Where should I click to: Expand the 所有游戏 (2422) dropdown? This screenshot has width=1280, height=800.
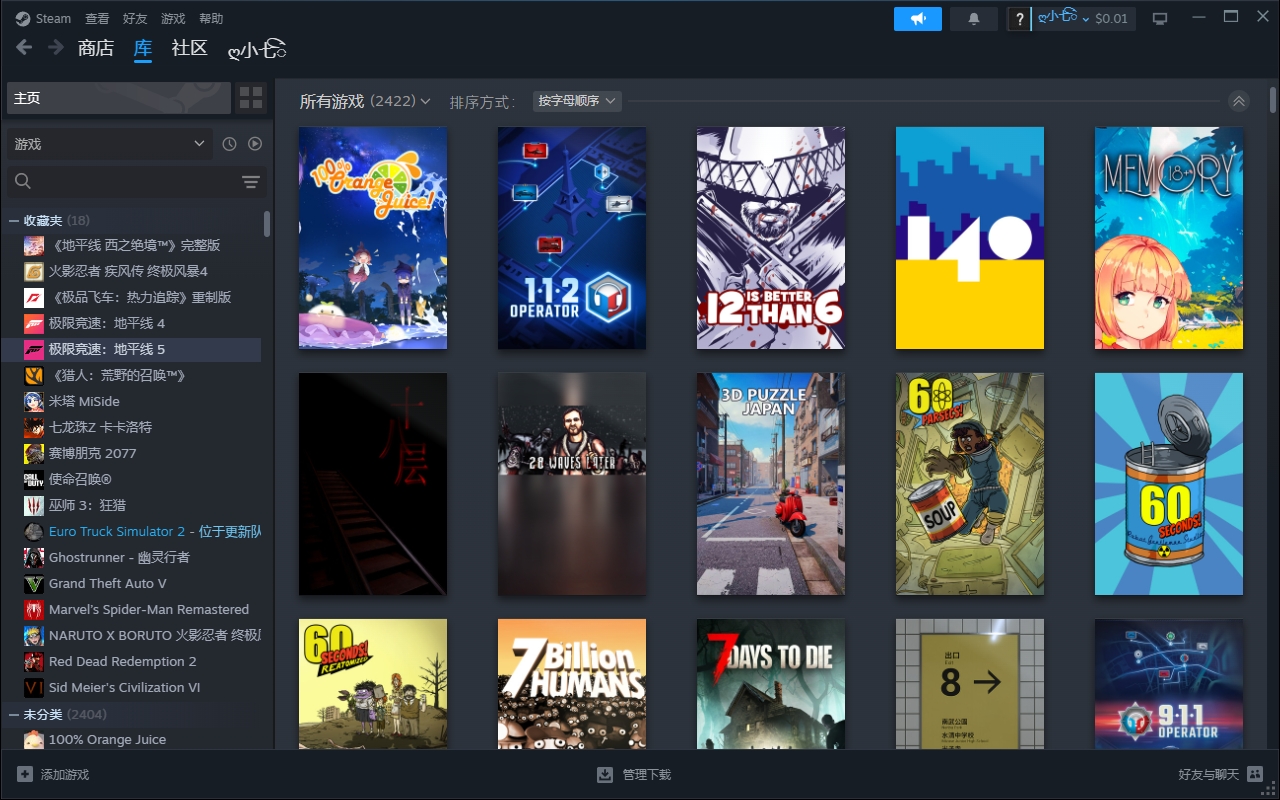click(365, 101)
